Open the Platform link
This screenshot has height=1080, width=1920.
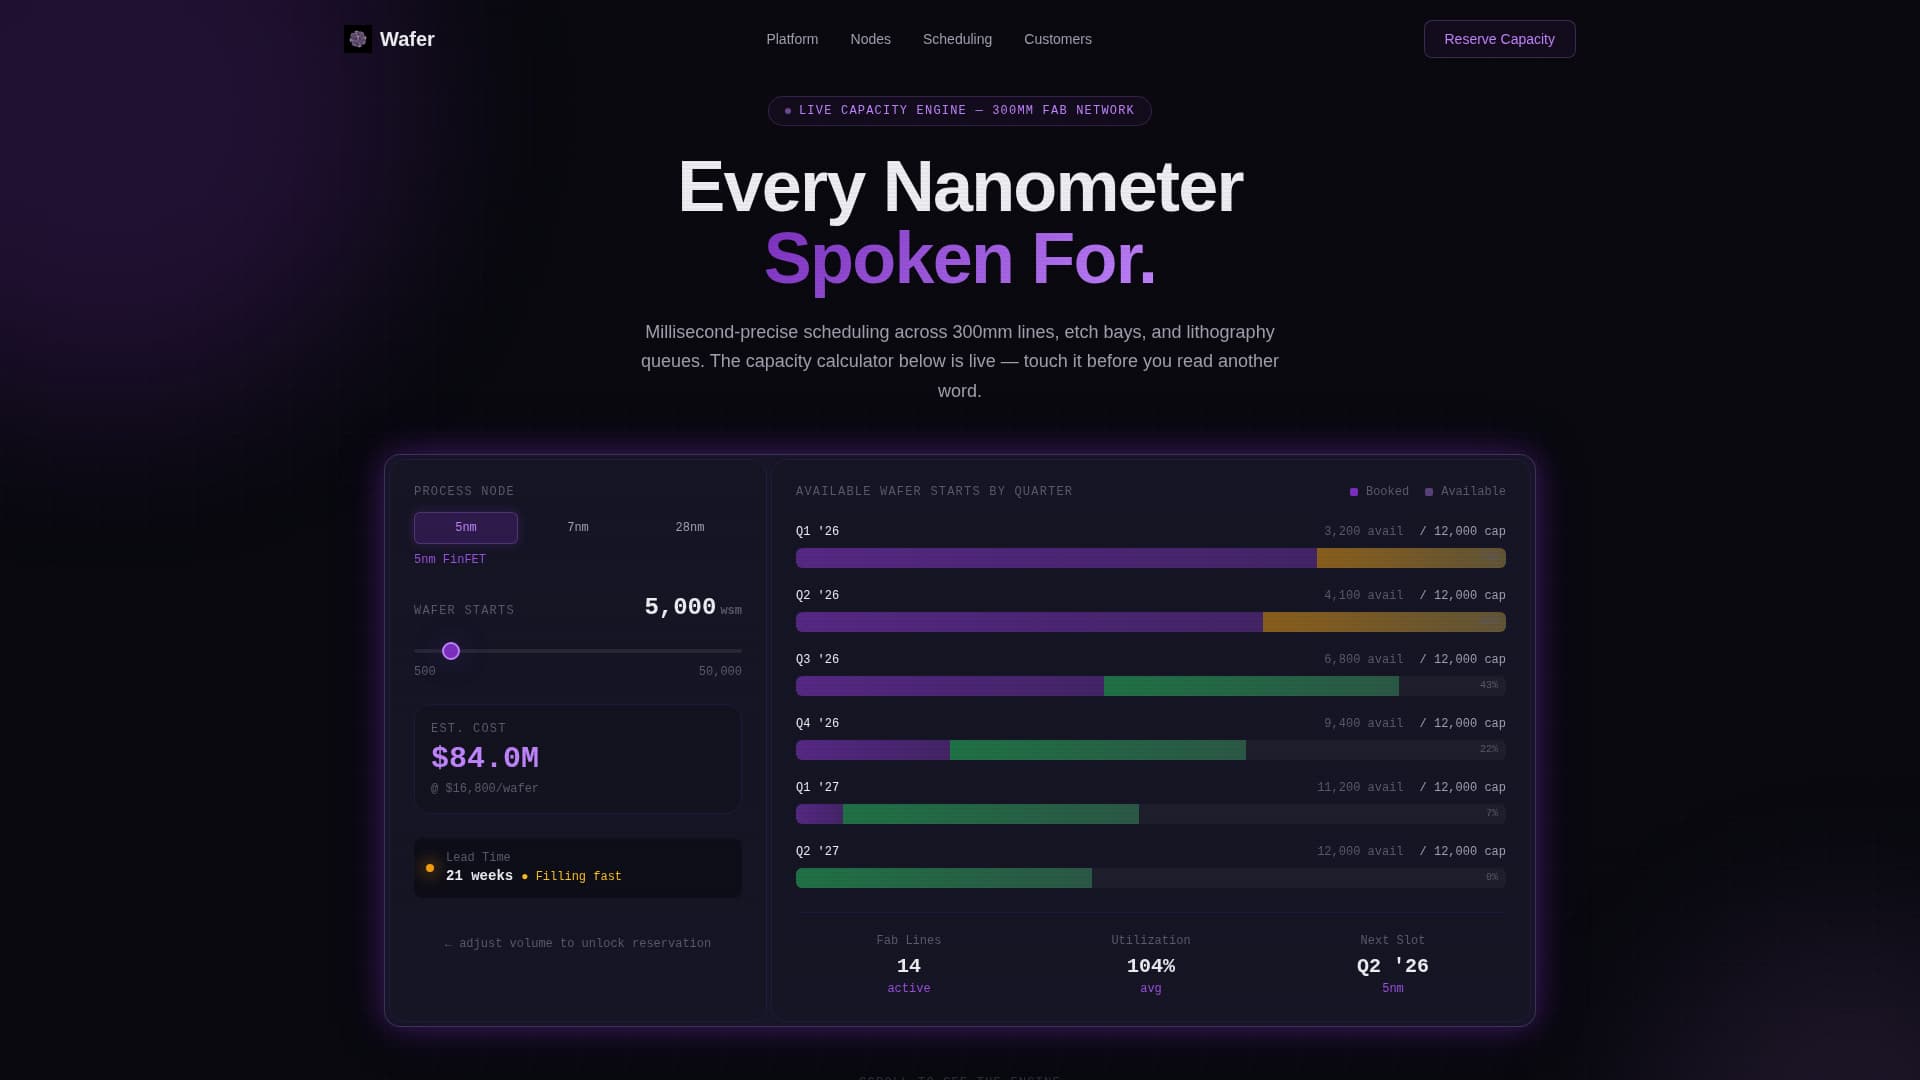coord(791,39)
